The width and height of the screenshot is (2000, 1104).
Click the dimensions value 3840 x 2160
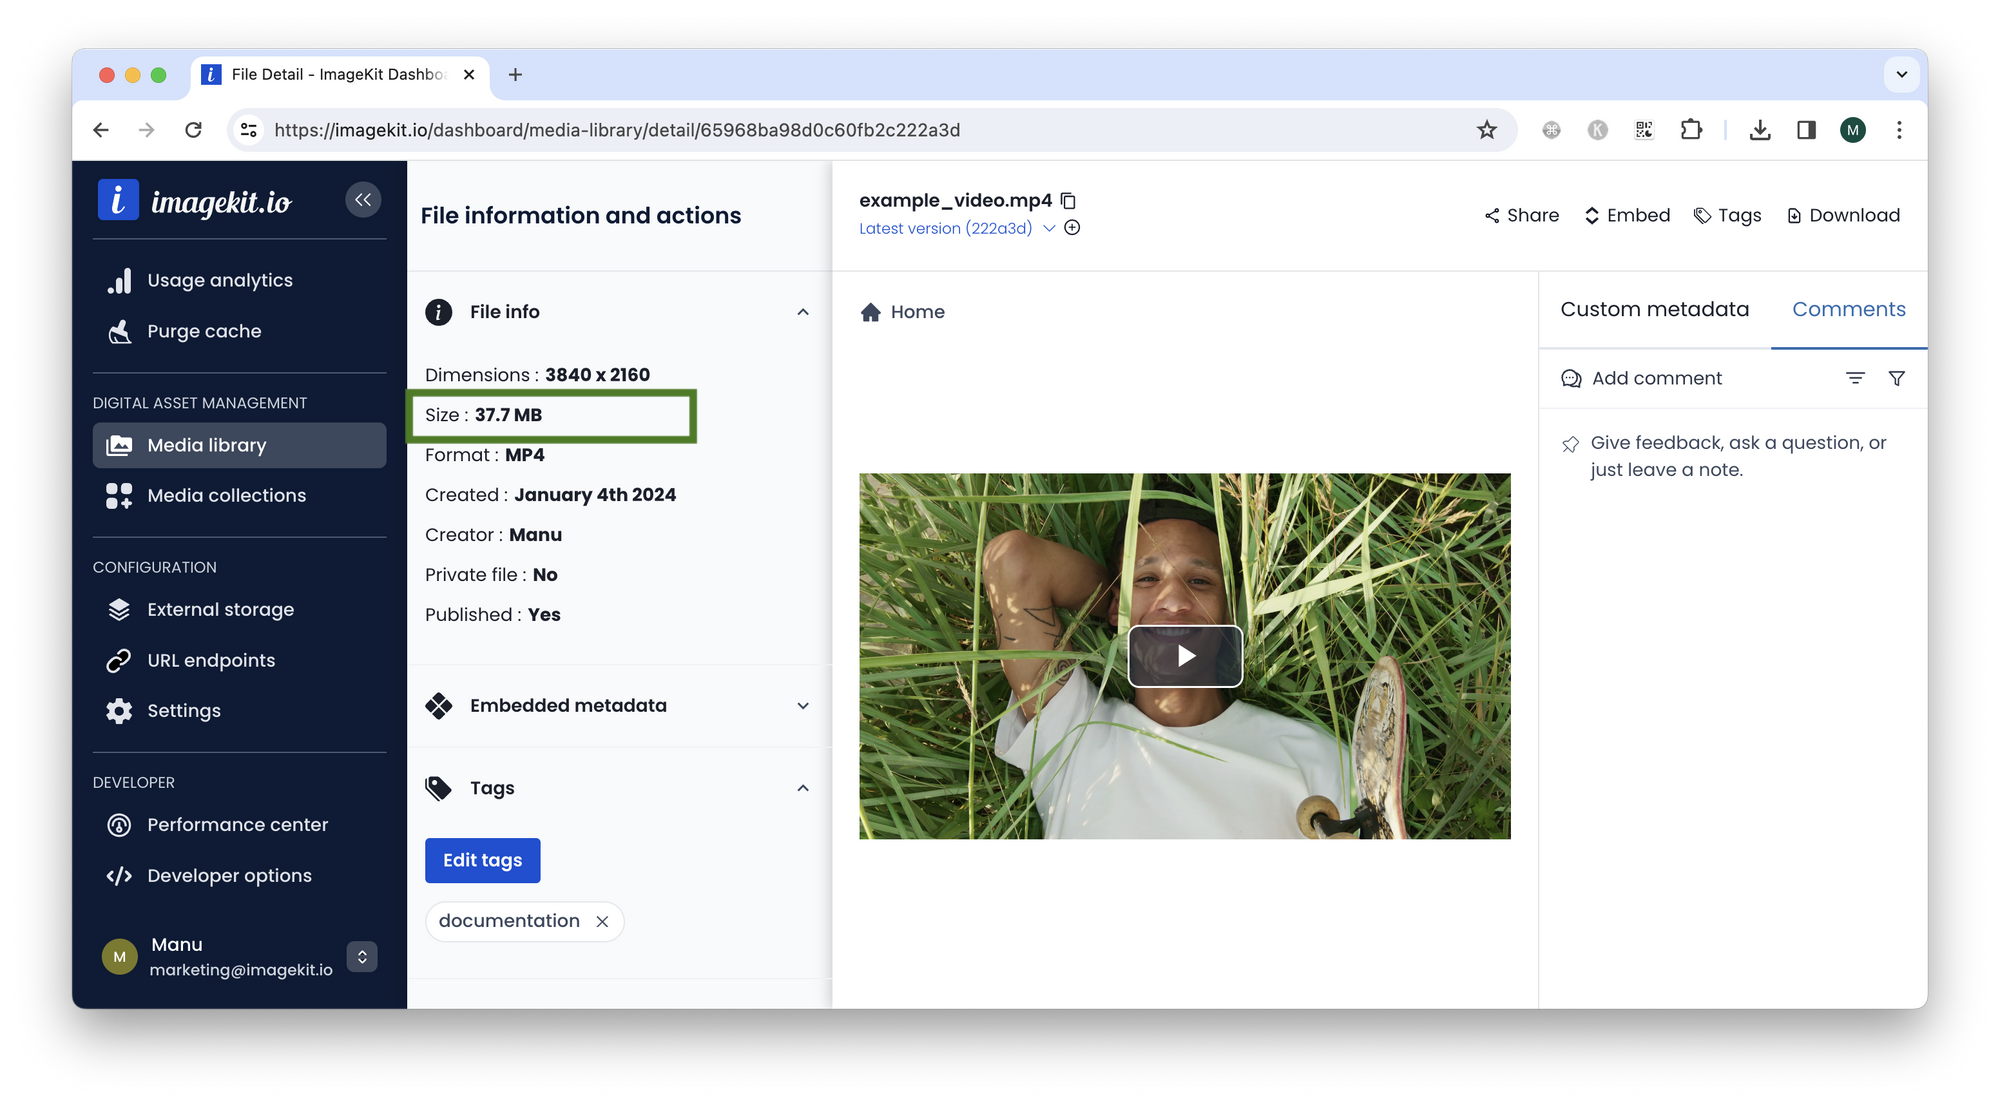click(598, 375)
